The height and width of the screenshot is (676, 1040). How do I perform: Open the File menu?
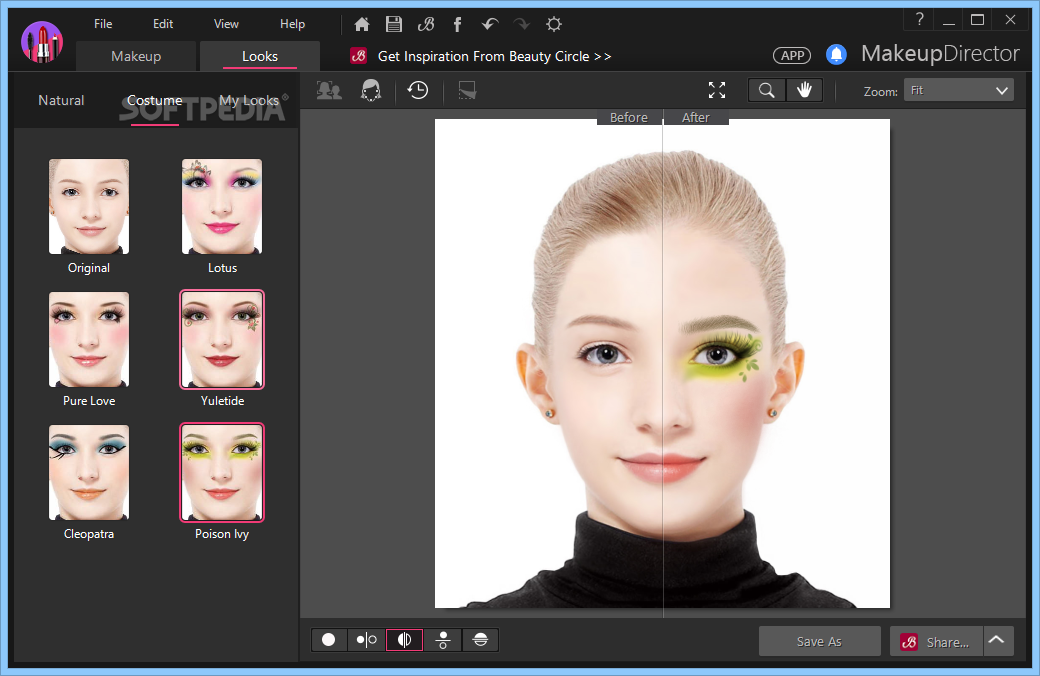click(103, 24)
